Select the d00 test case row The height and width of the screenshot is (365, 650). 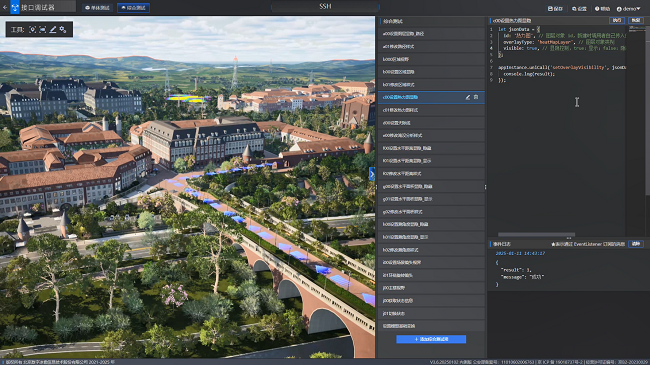tap(431, 123)
